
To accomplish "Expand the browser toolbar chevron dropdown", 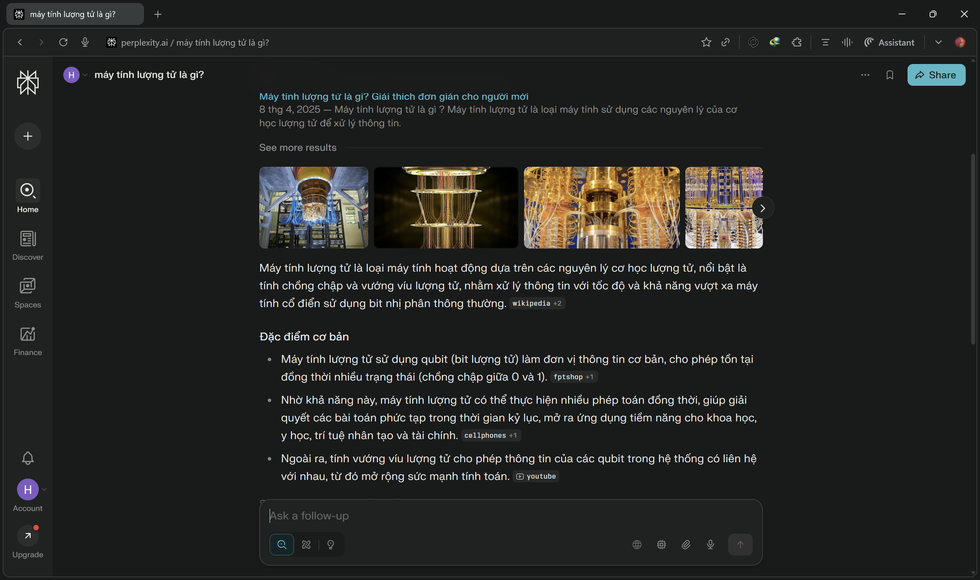I will 938,42.
